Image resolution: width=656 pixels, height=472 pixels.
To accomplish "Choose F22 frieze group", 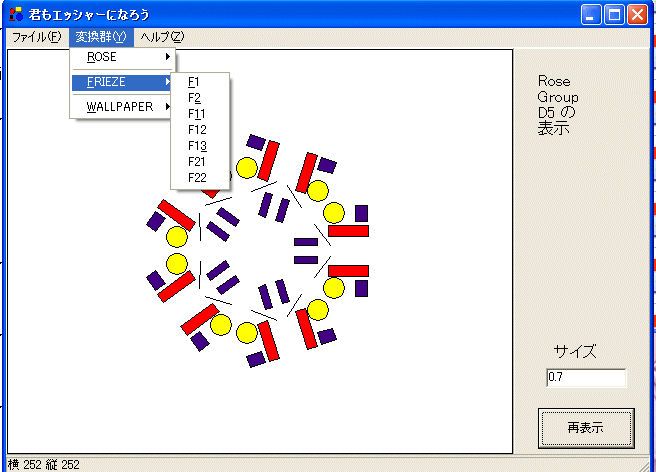I will pos(200,178).
